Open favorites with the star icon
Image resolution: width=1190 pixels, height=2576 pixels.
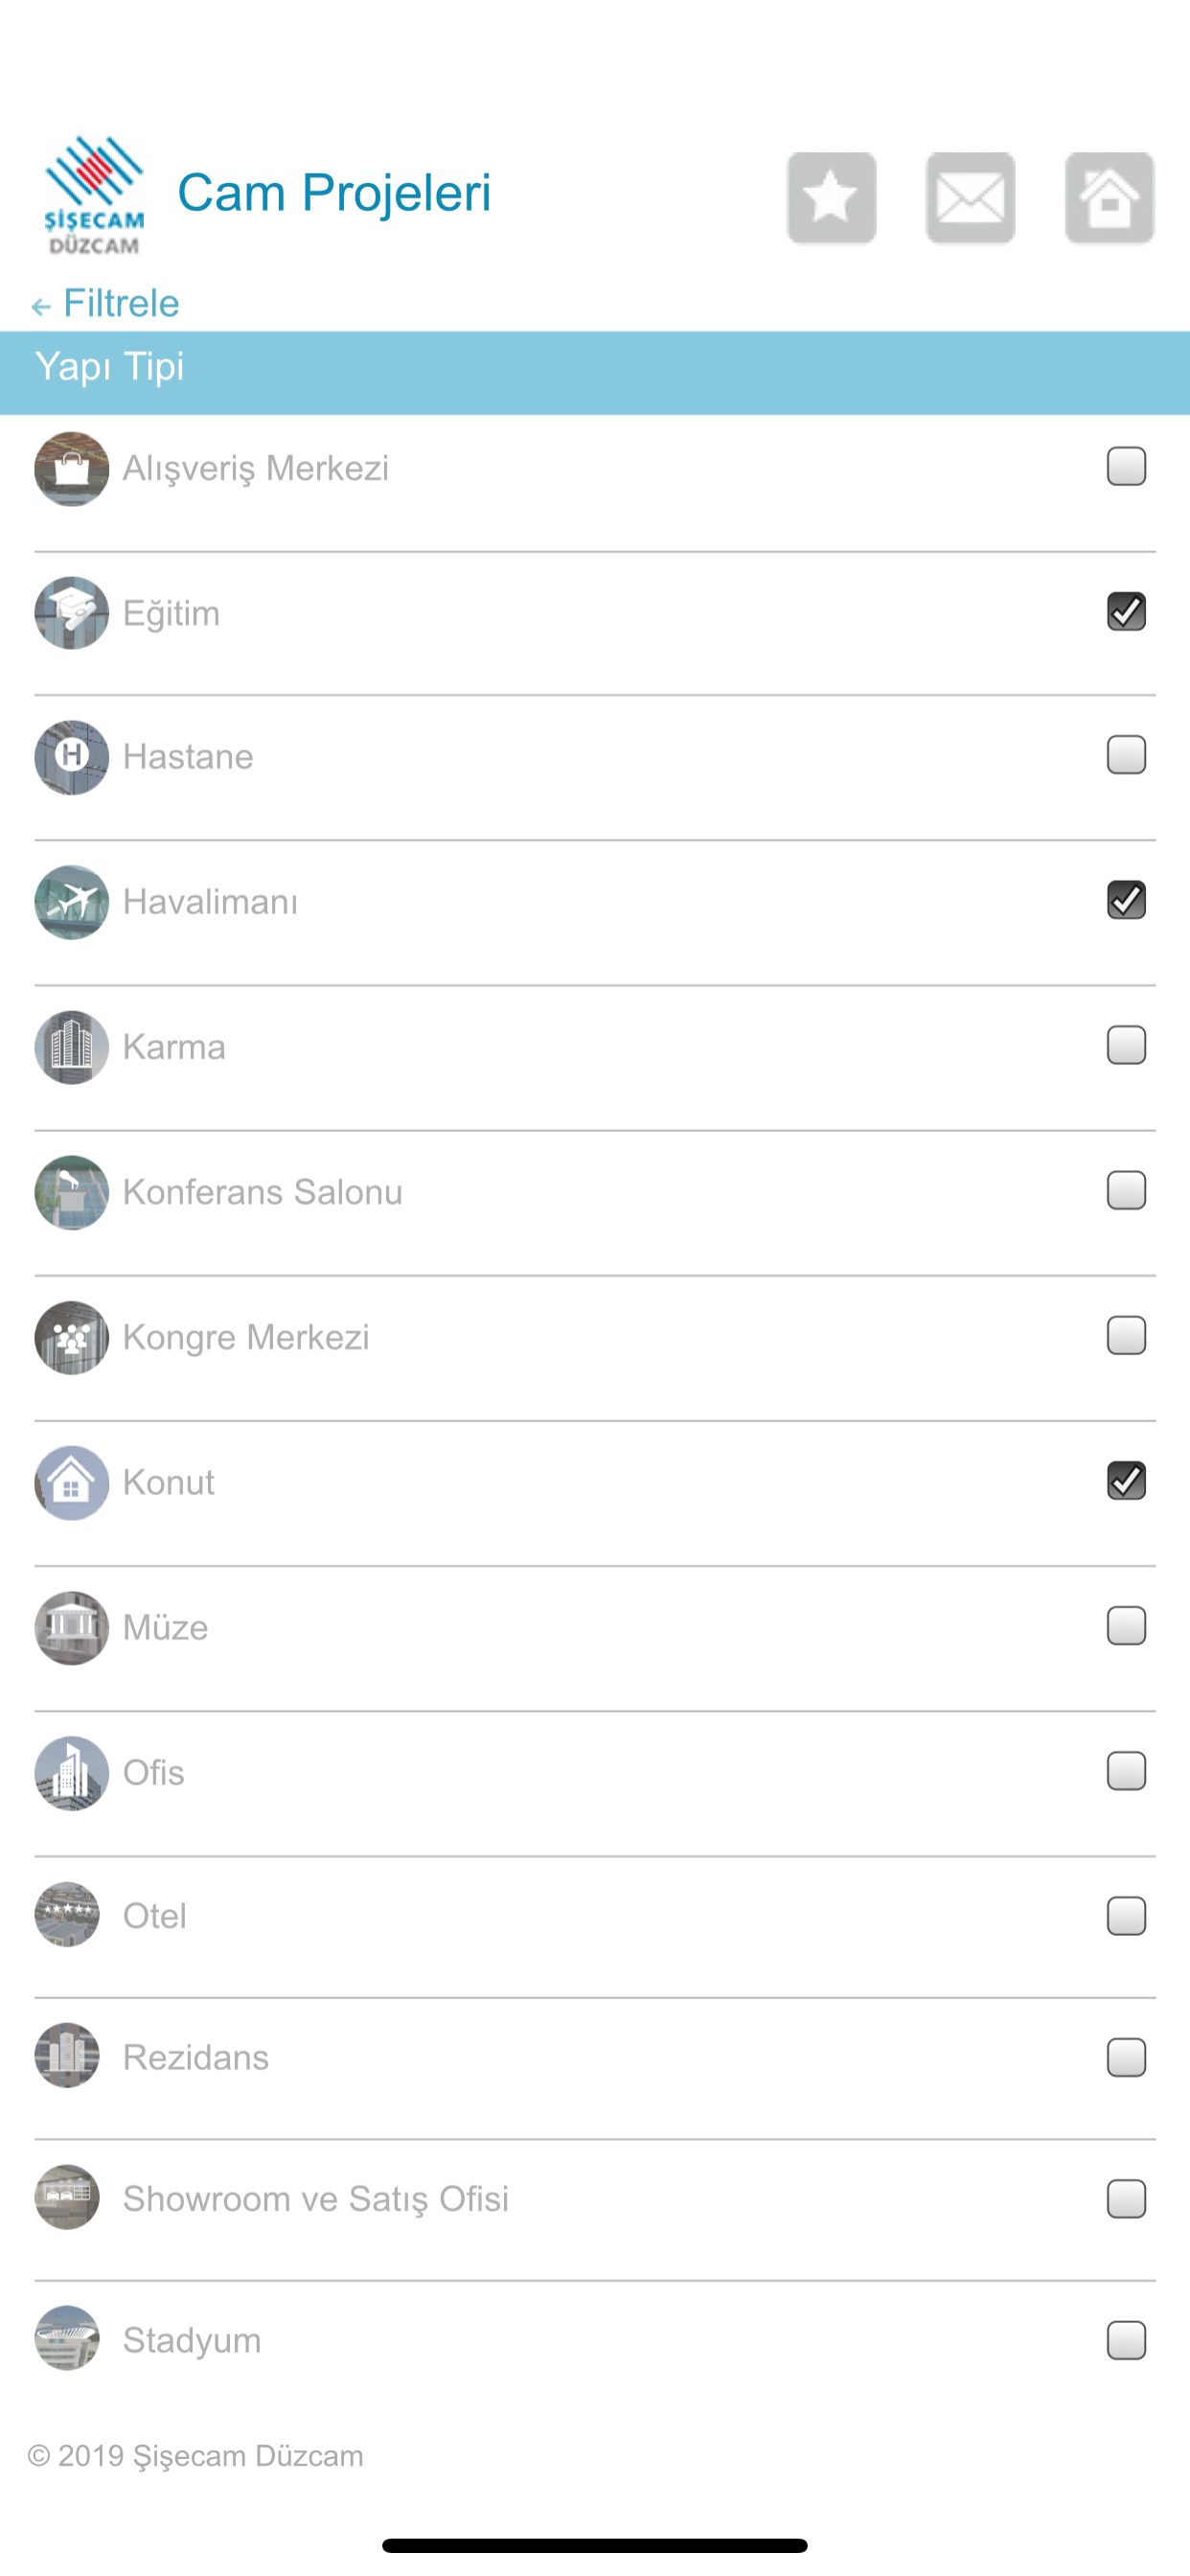(x=831, y=198)
